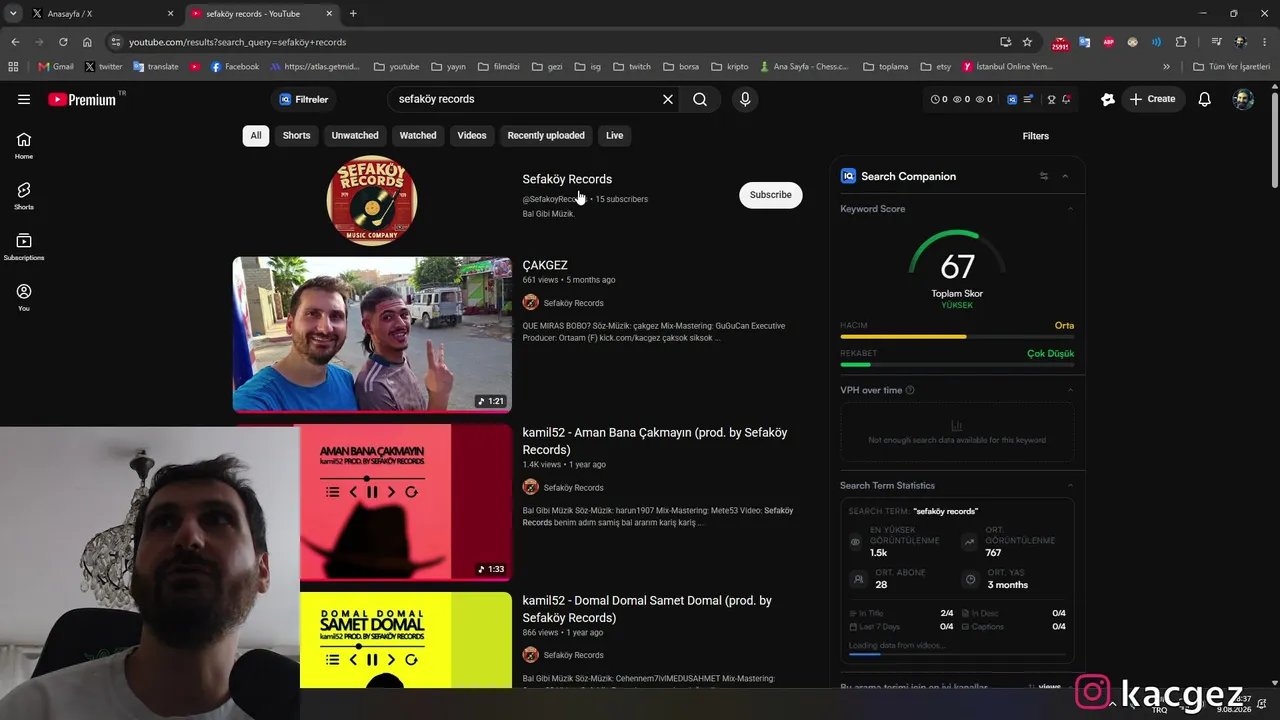This screenshot has width=1280, height=720.
Task: Click the vidIQ IQ icon in the stats bar
Action: click(x=1012, y=99)
